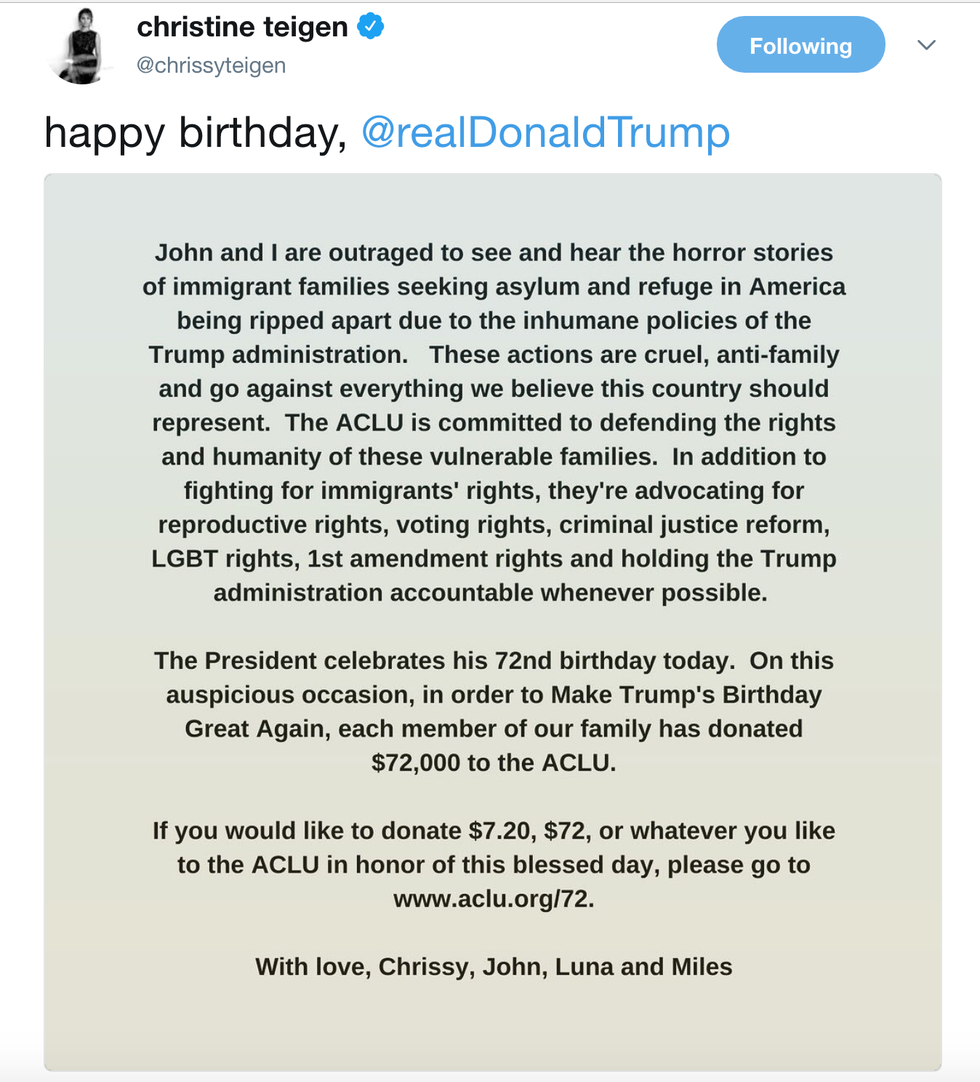
Task: Click the blue verified checkmark badge
Action: [371, 27]
